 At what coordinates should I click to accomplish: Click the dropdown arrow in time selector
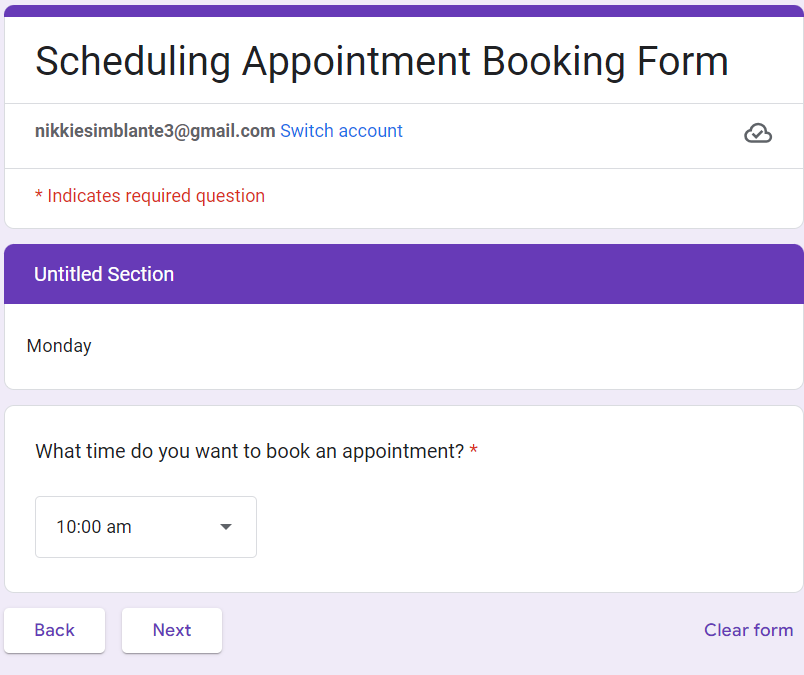pos(226,527)
